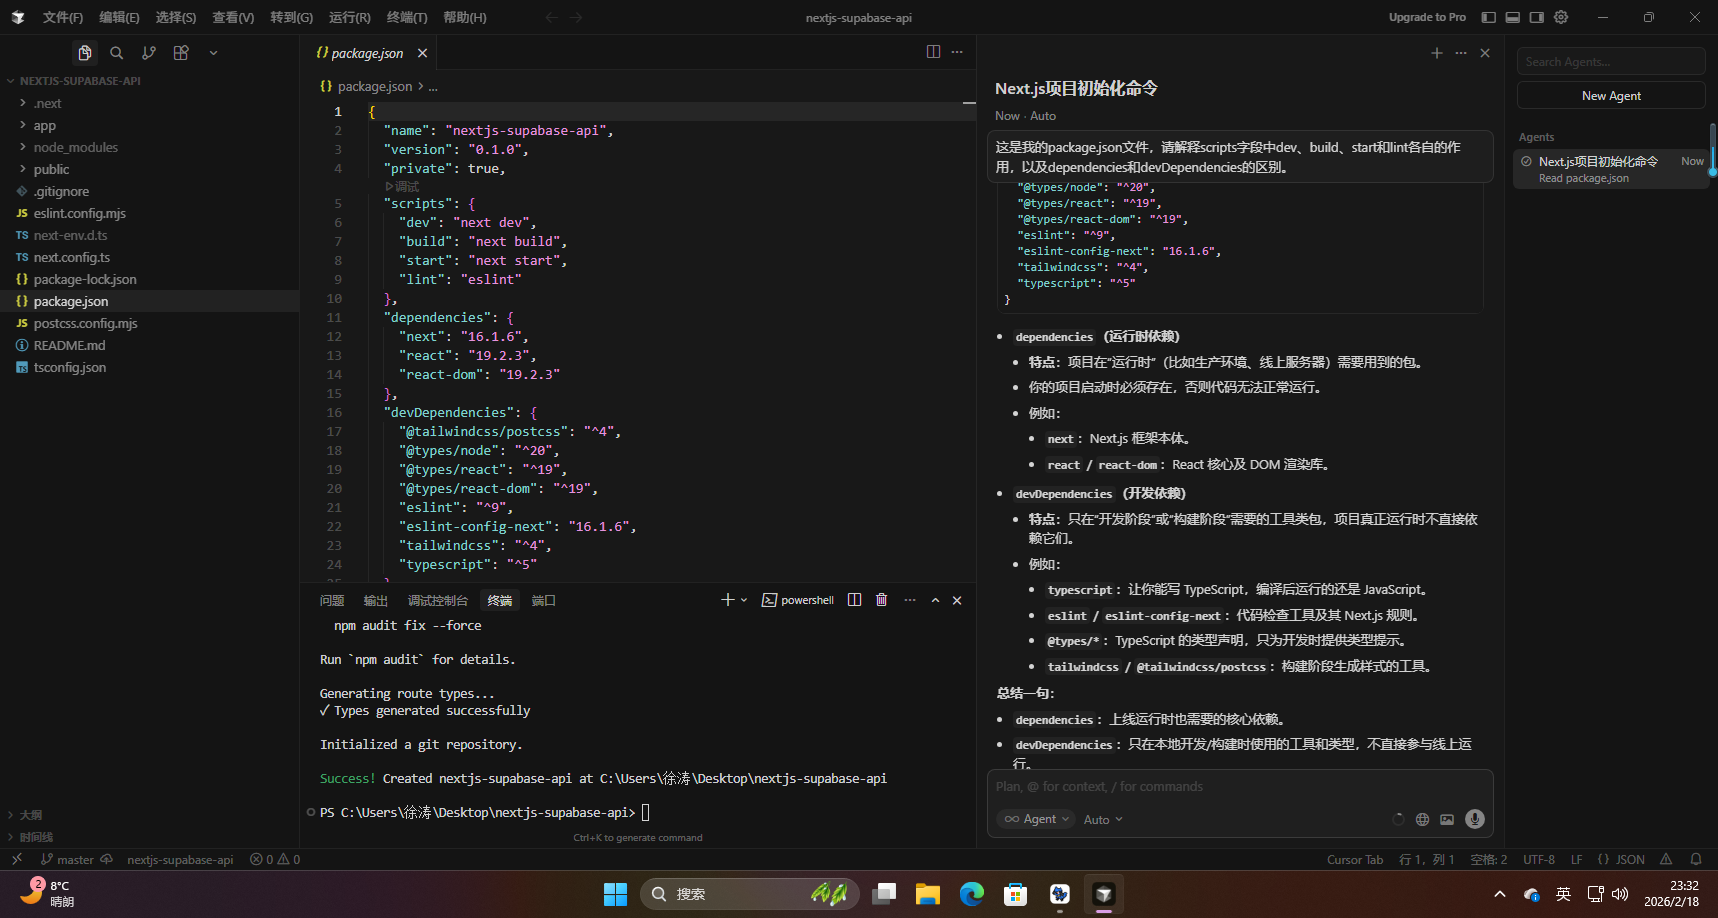Click globe web icon in chat input
The image size is (1718, 918).
pos(1422,819)
